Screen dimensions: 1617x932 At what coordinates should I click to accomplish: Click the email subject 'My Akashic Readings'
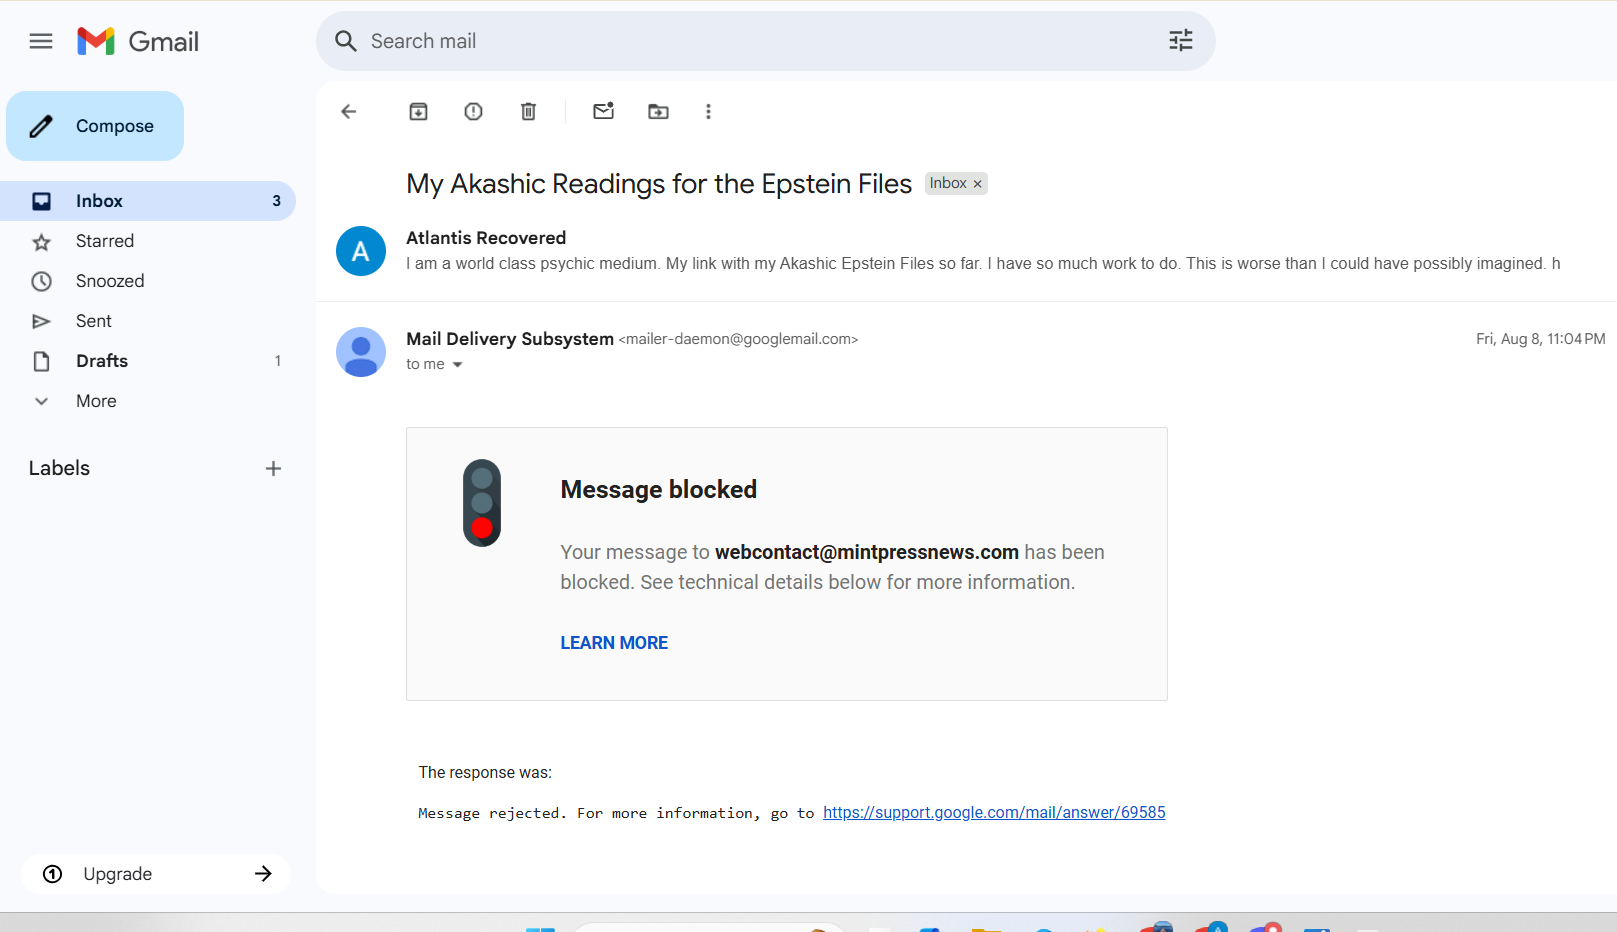pos(659,184)
